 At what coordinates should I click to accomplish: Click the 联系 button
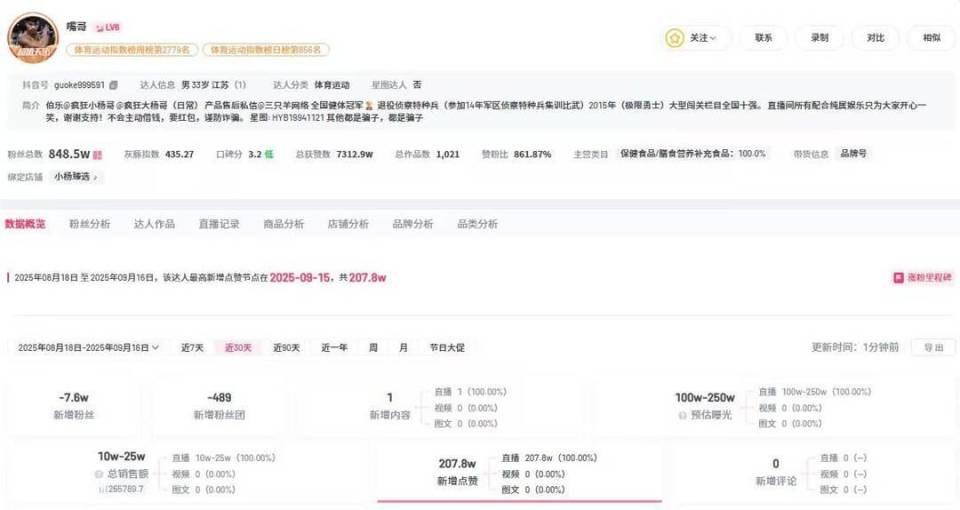click(x=763, y=38)
